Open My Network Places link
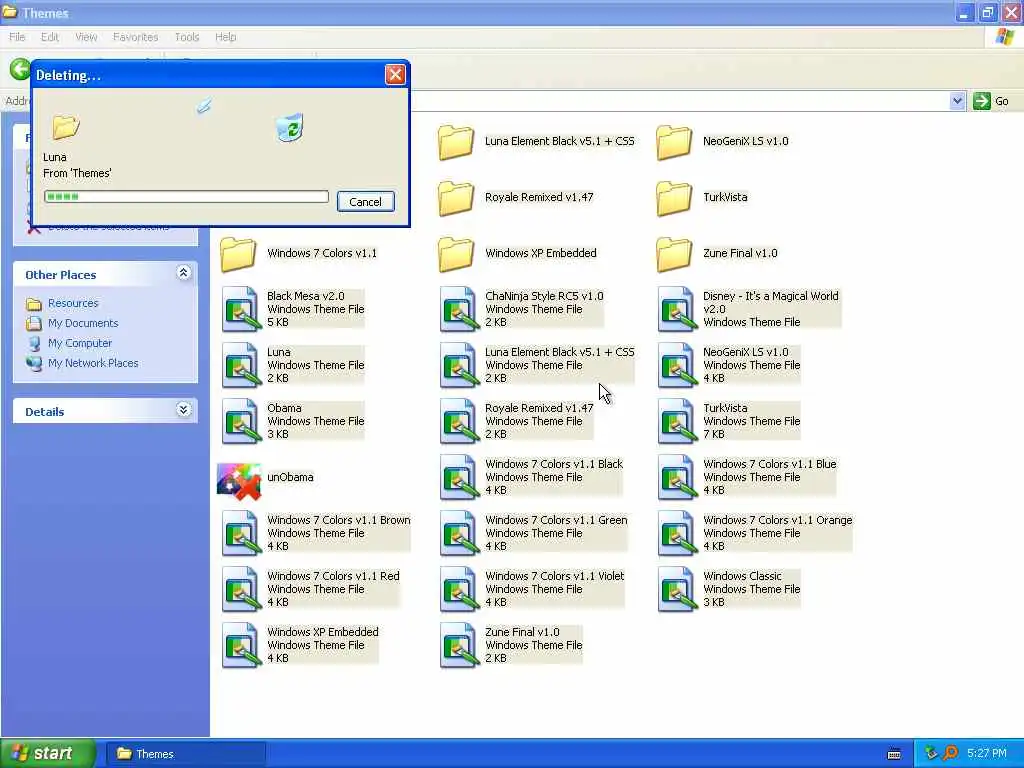 [93, 363]
